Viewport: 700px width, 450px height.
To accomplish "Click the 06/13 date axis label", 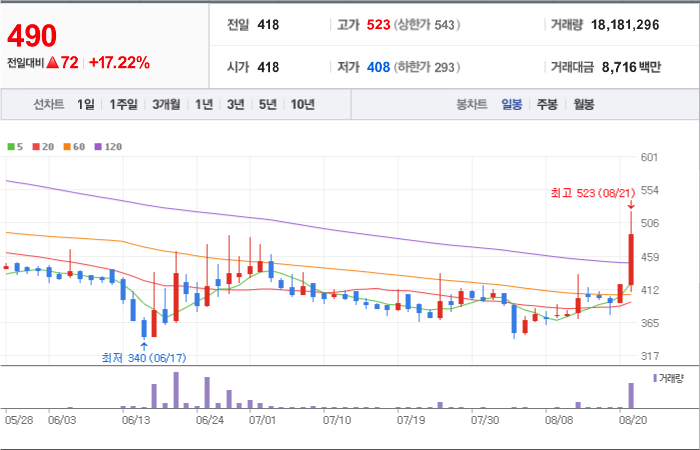I will click(136, 421).
